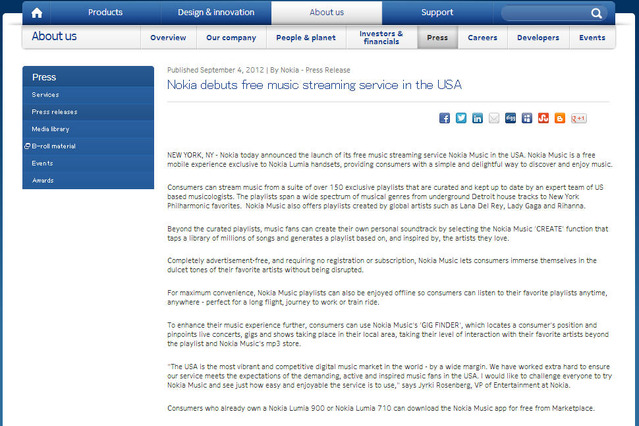The image size is (639, 426).
Task: Open the Design & innovation menu
Action: 216,12
